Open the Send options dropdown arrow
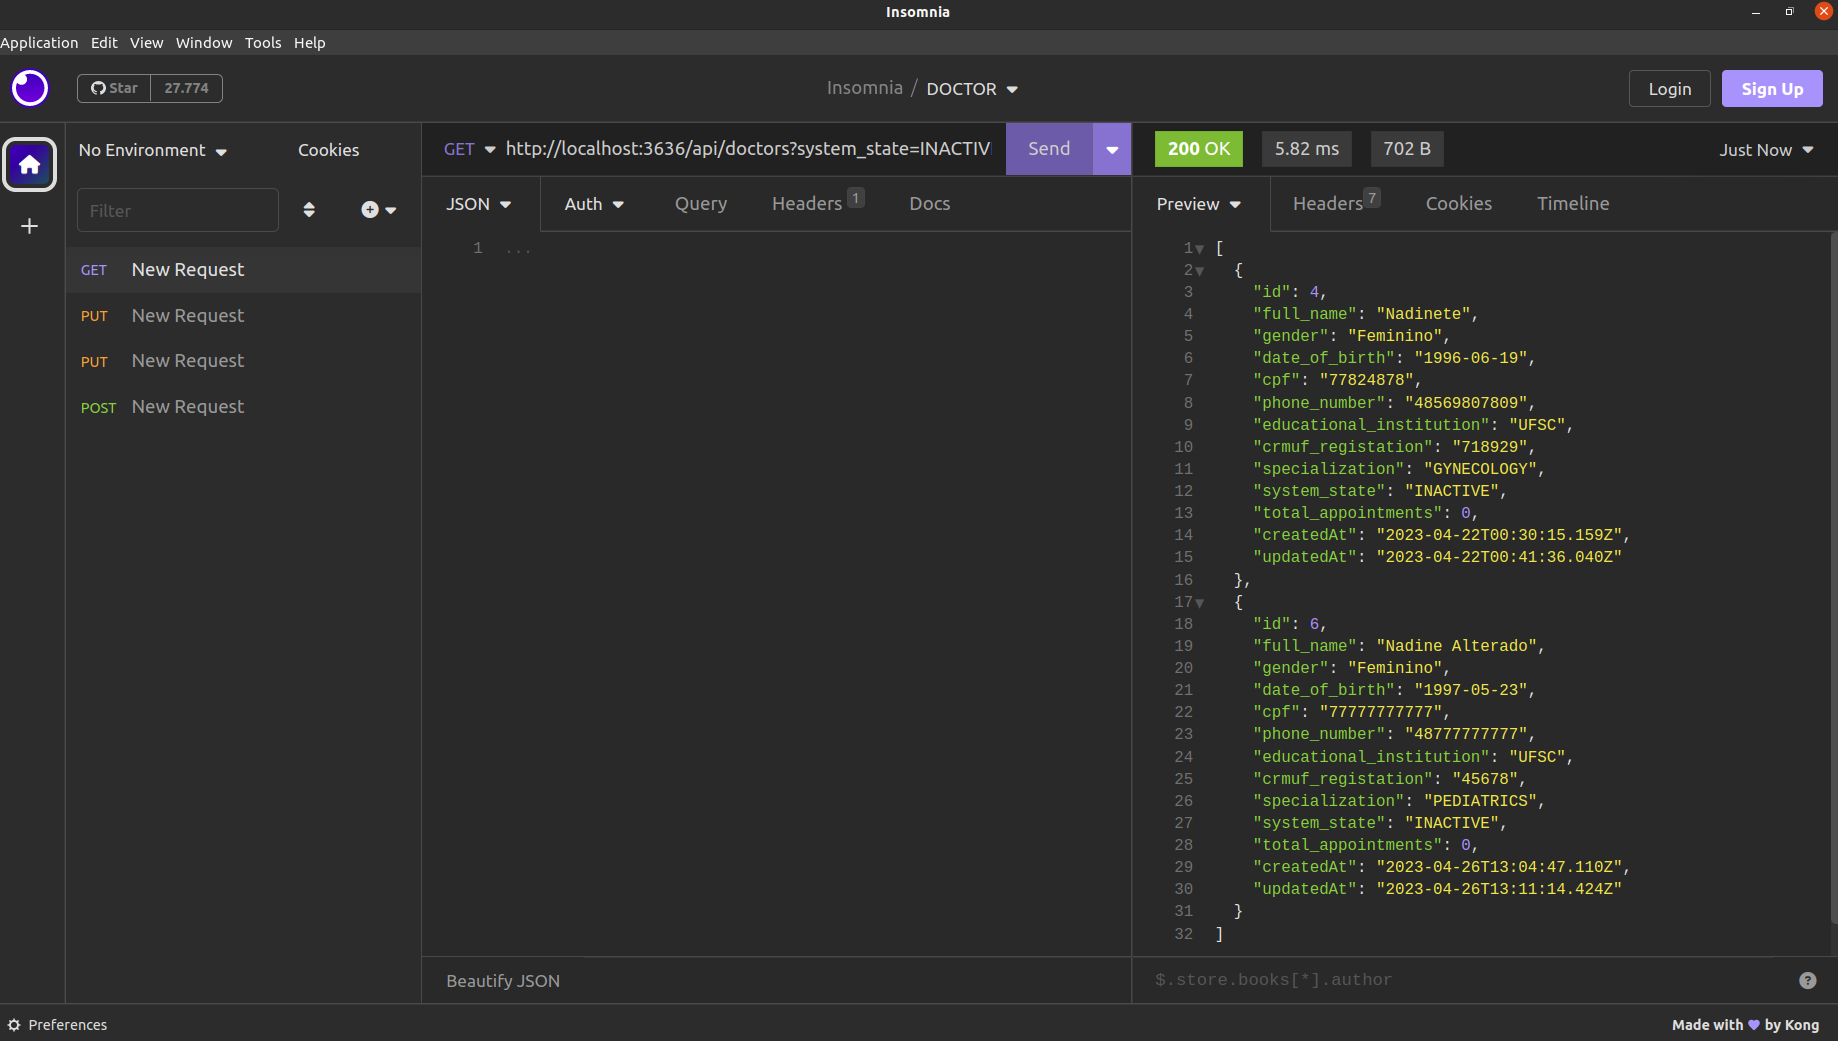This screenshot has width=1838, height=1041. tap(1112, 149)
